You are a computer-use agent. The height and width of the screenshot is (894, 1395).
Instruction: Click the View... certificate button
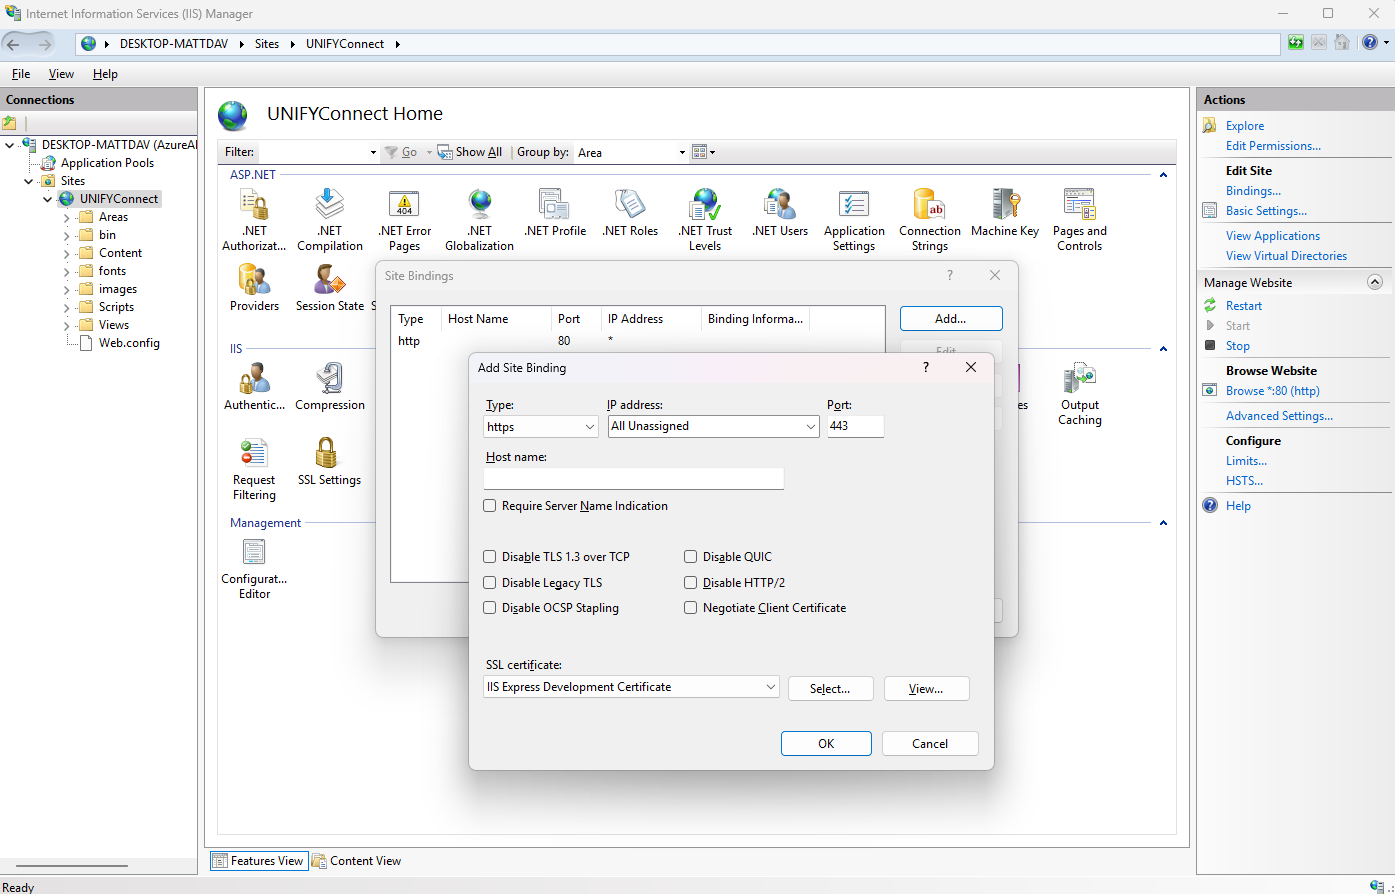926,689
